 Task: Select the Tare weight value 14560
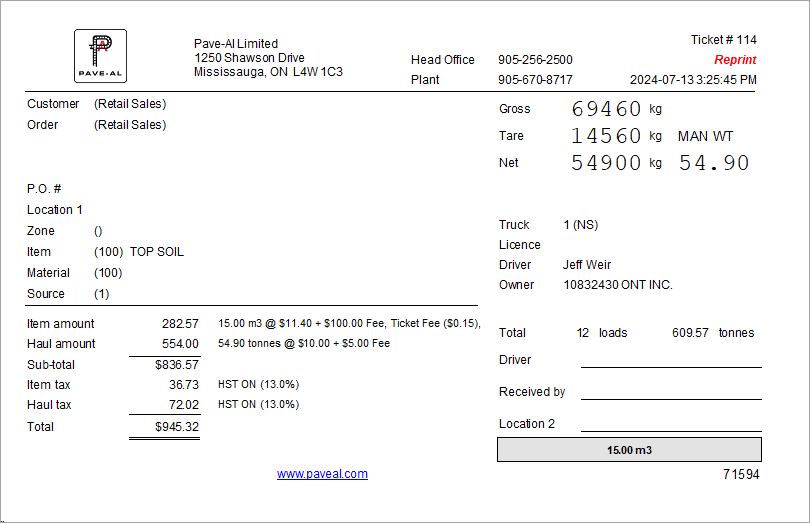tap(606, 136)
